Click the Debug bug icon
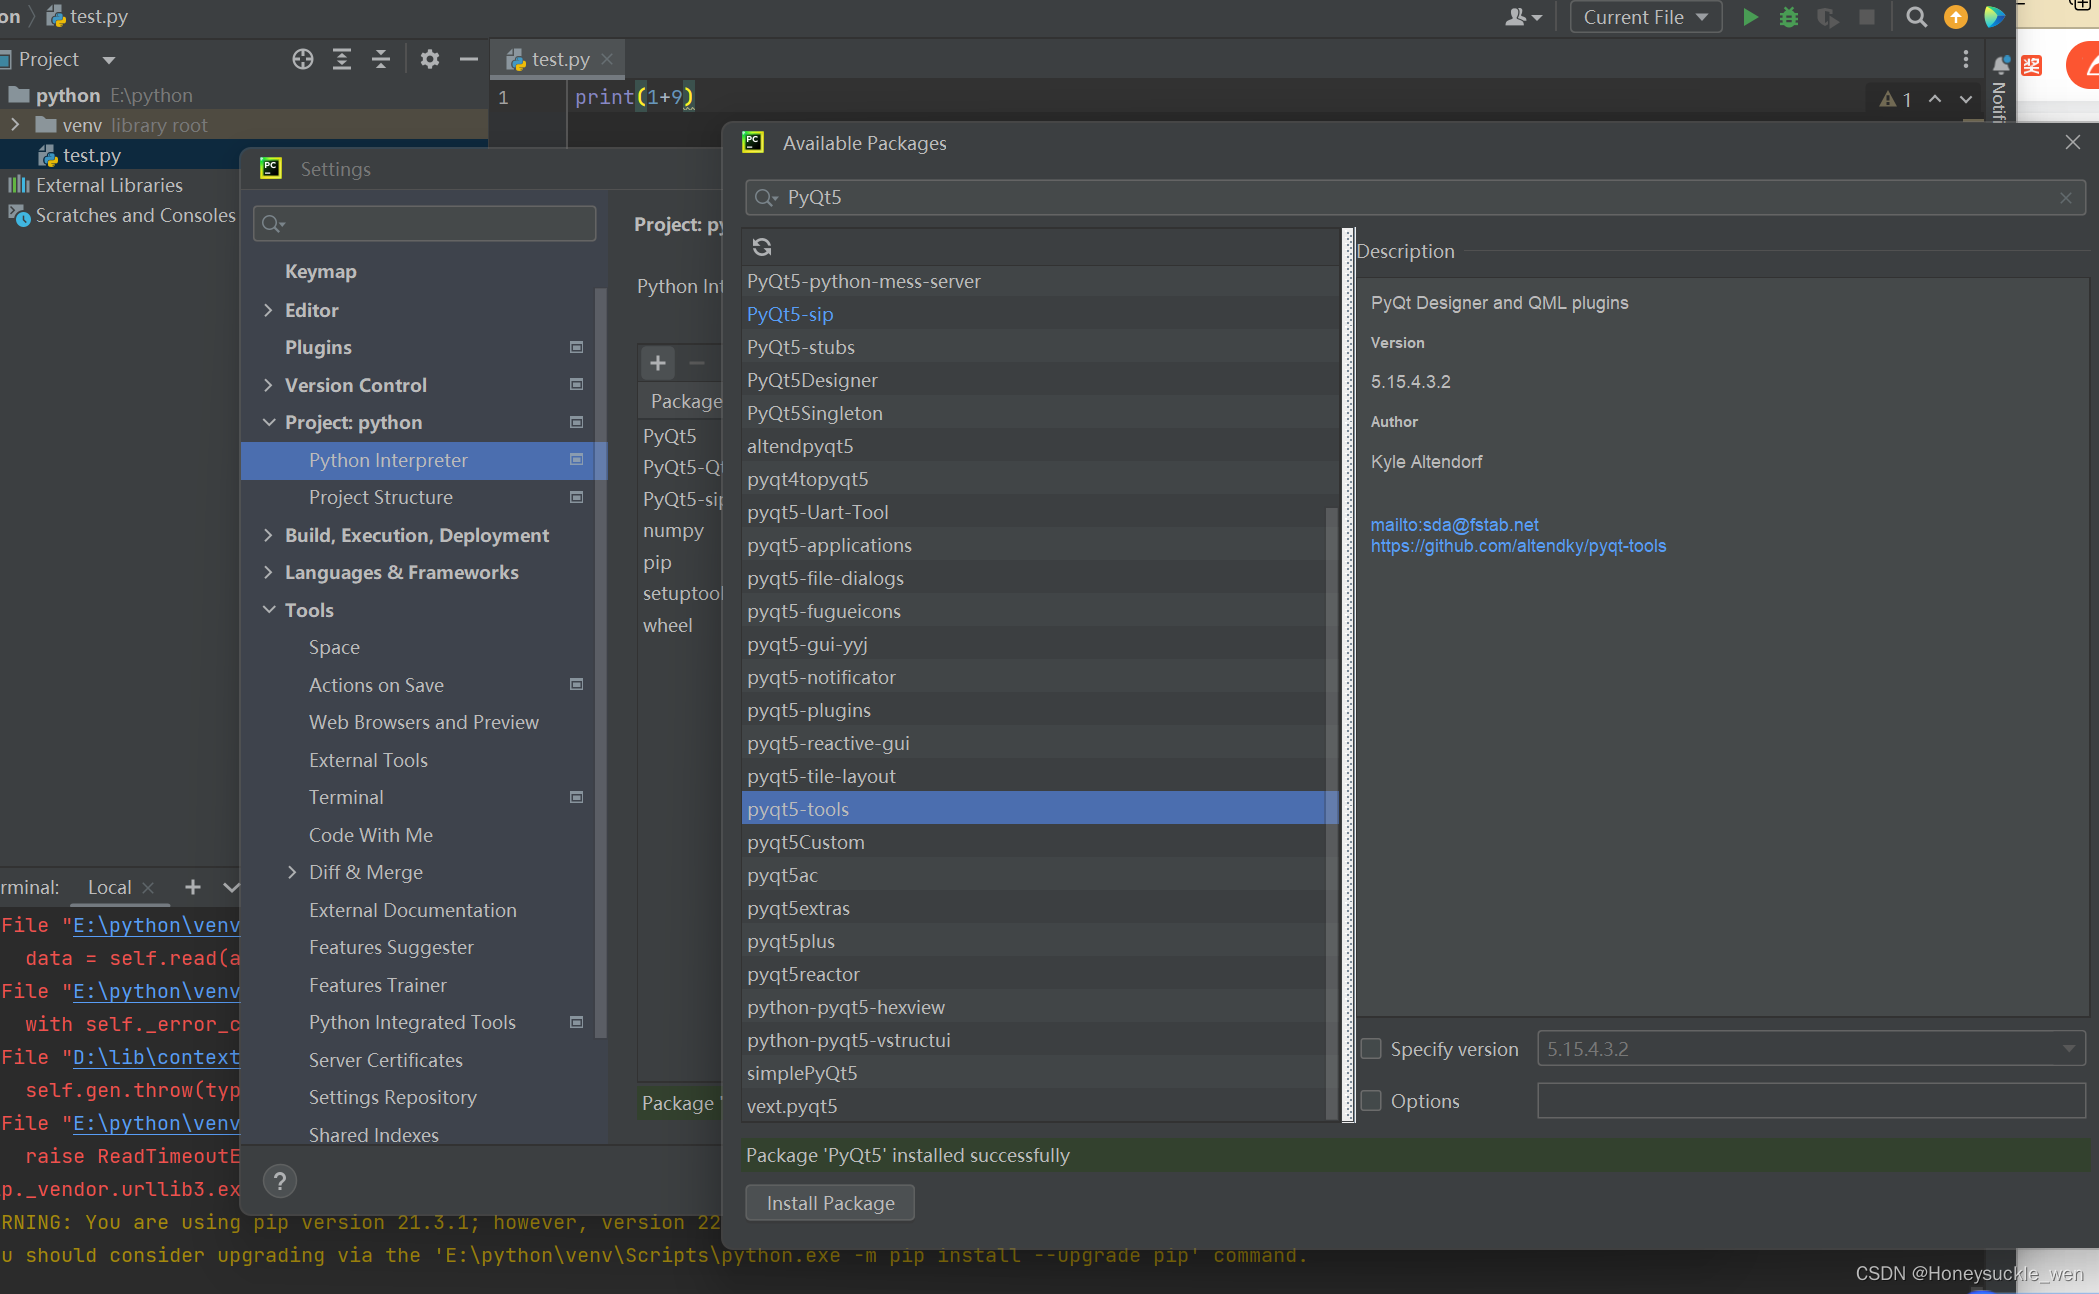The image size is (2099, 1294). tap(1789, 17)
